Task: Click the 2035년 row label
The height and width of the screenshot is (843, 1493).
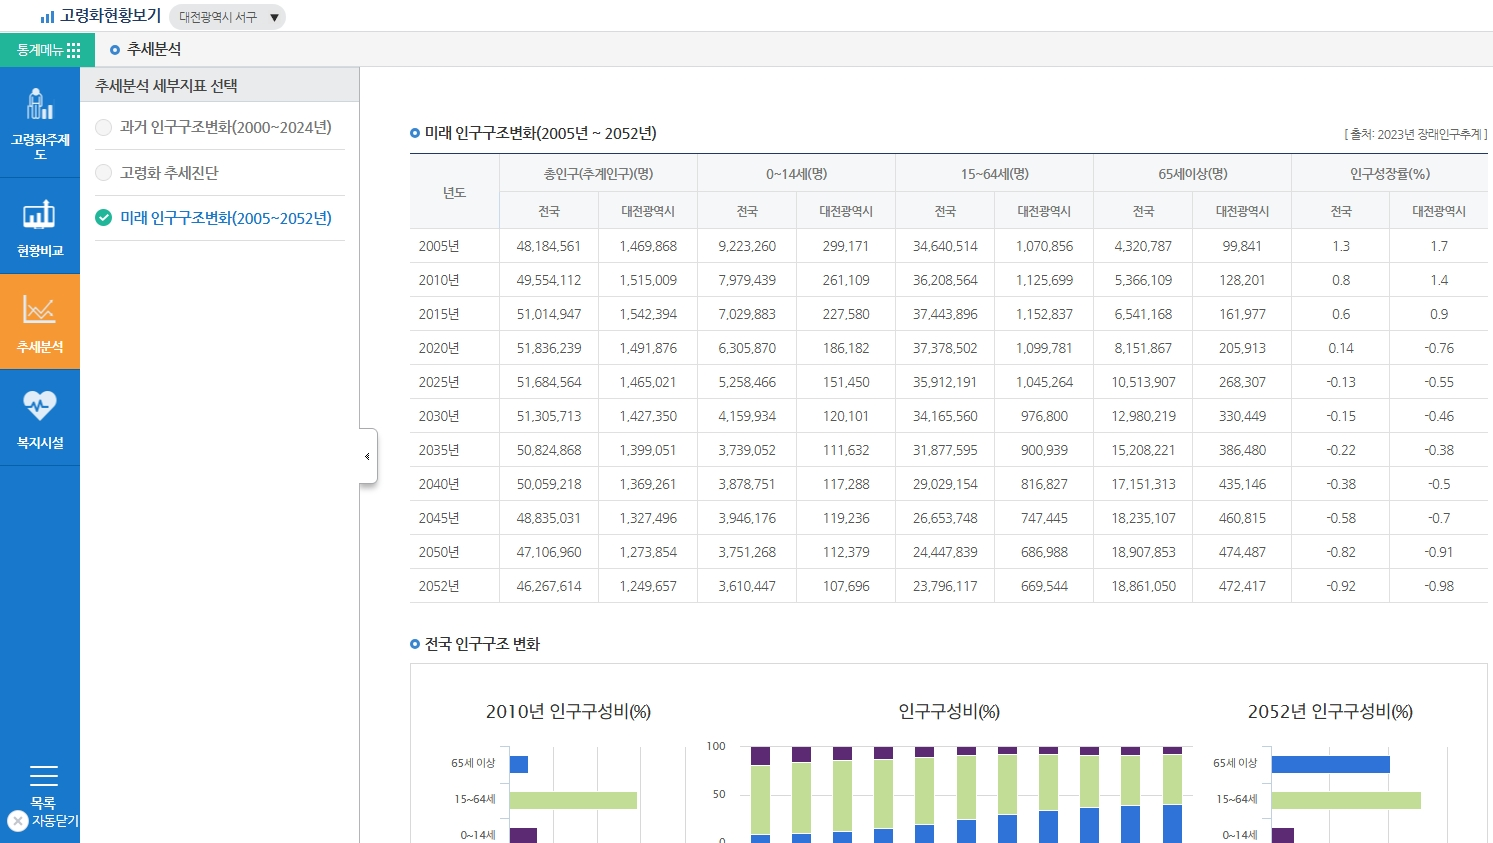Action: click(439, 450)
